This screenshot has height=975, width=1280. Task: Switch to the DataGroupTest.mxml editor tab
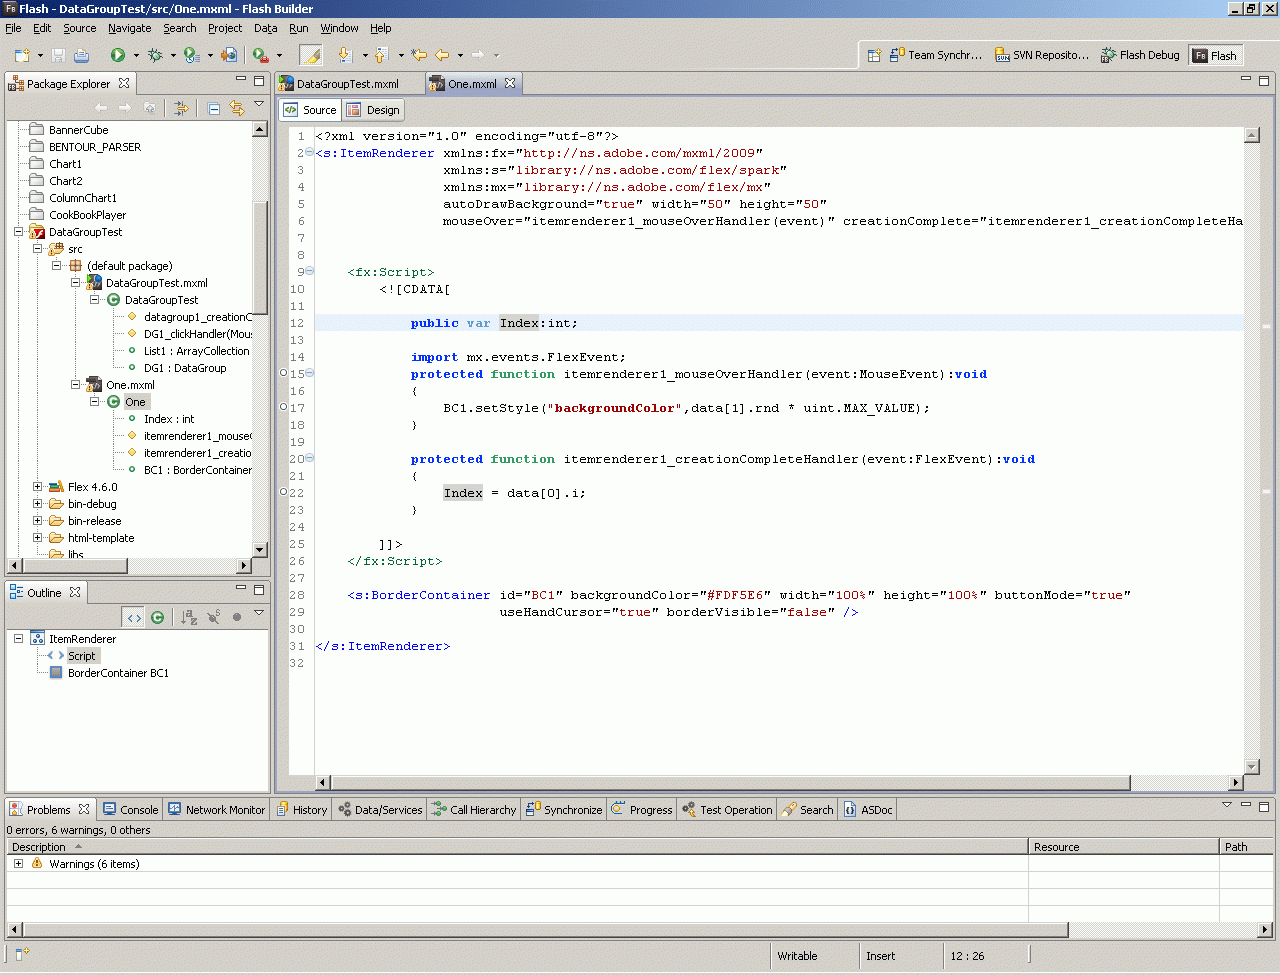click(x=346, y=84)
